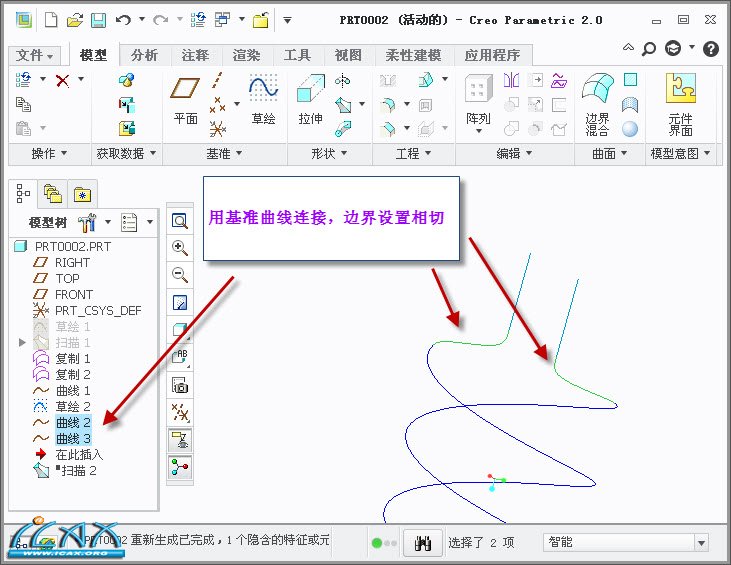
Task: Click the New file icon
Action: (51, 20)
